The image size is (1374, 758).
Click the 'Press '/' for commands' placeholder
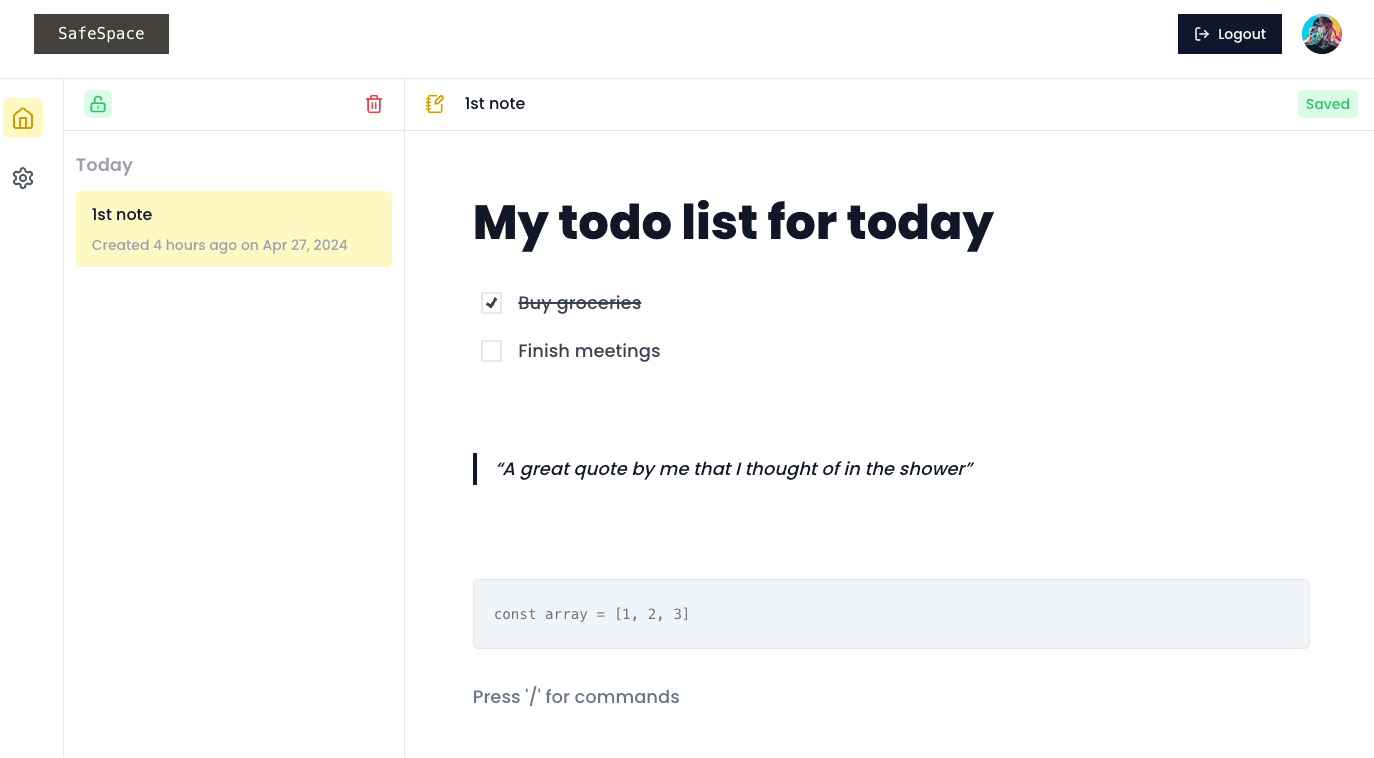point(576,697)
